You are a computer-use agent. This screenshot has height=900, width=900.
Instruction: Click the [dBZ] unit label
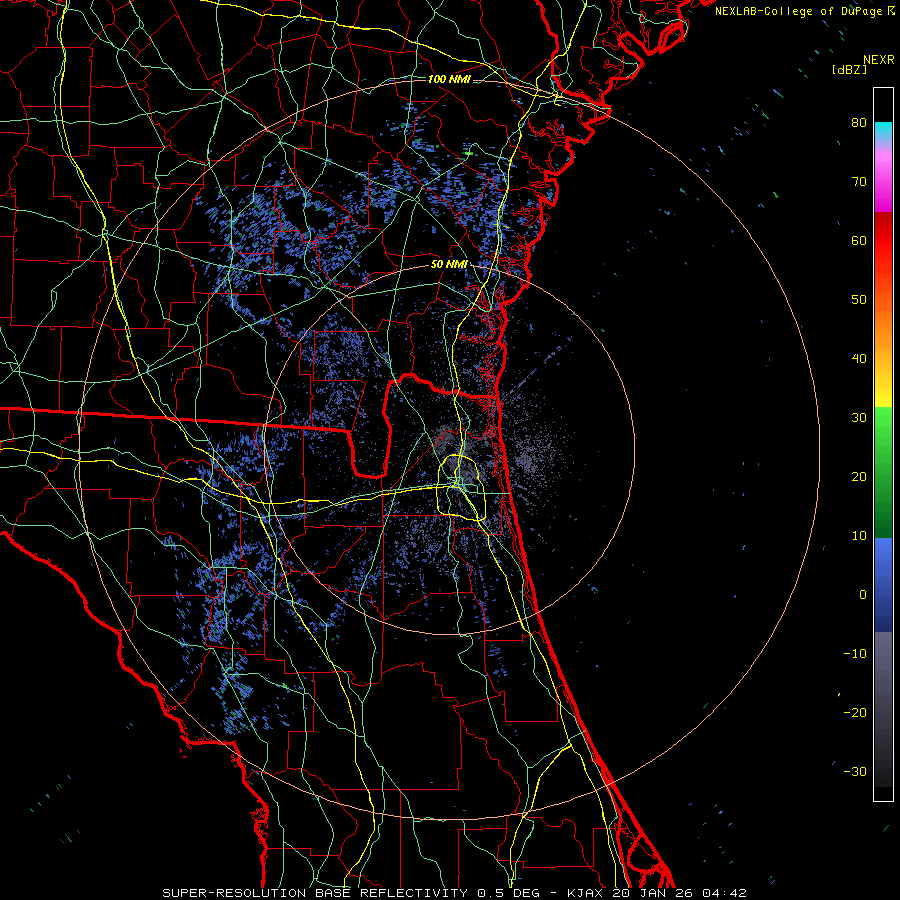[x=849, y=70]
